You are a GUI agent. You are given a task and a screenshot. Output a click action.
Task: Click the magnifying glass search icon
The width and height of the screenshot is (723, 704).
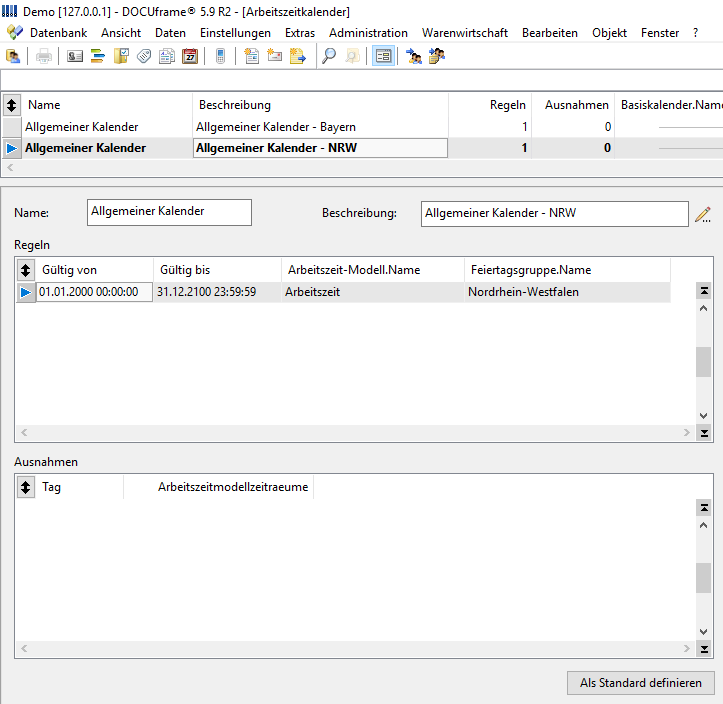(x=329, y=56)
